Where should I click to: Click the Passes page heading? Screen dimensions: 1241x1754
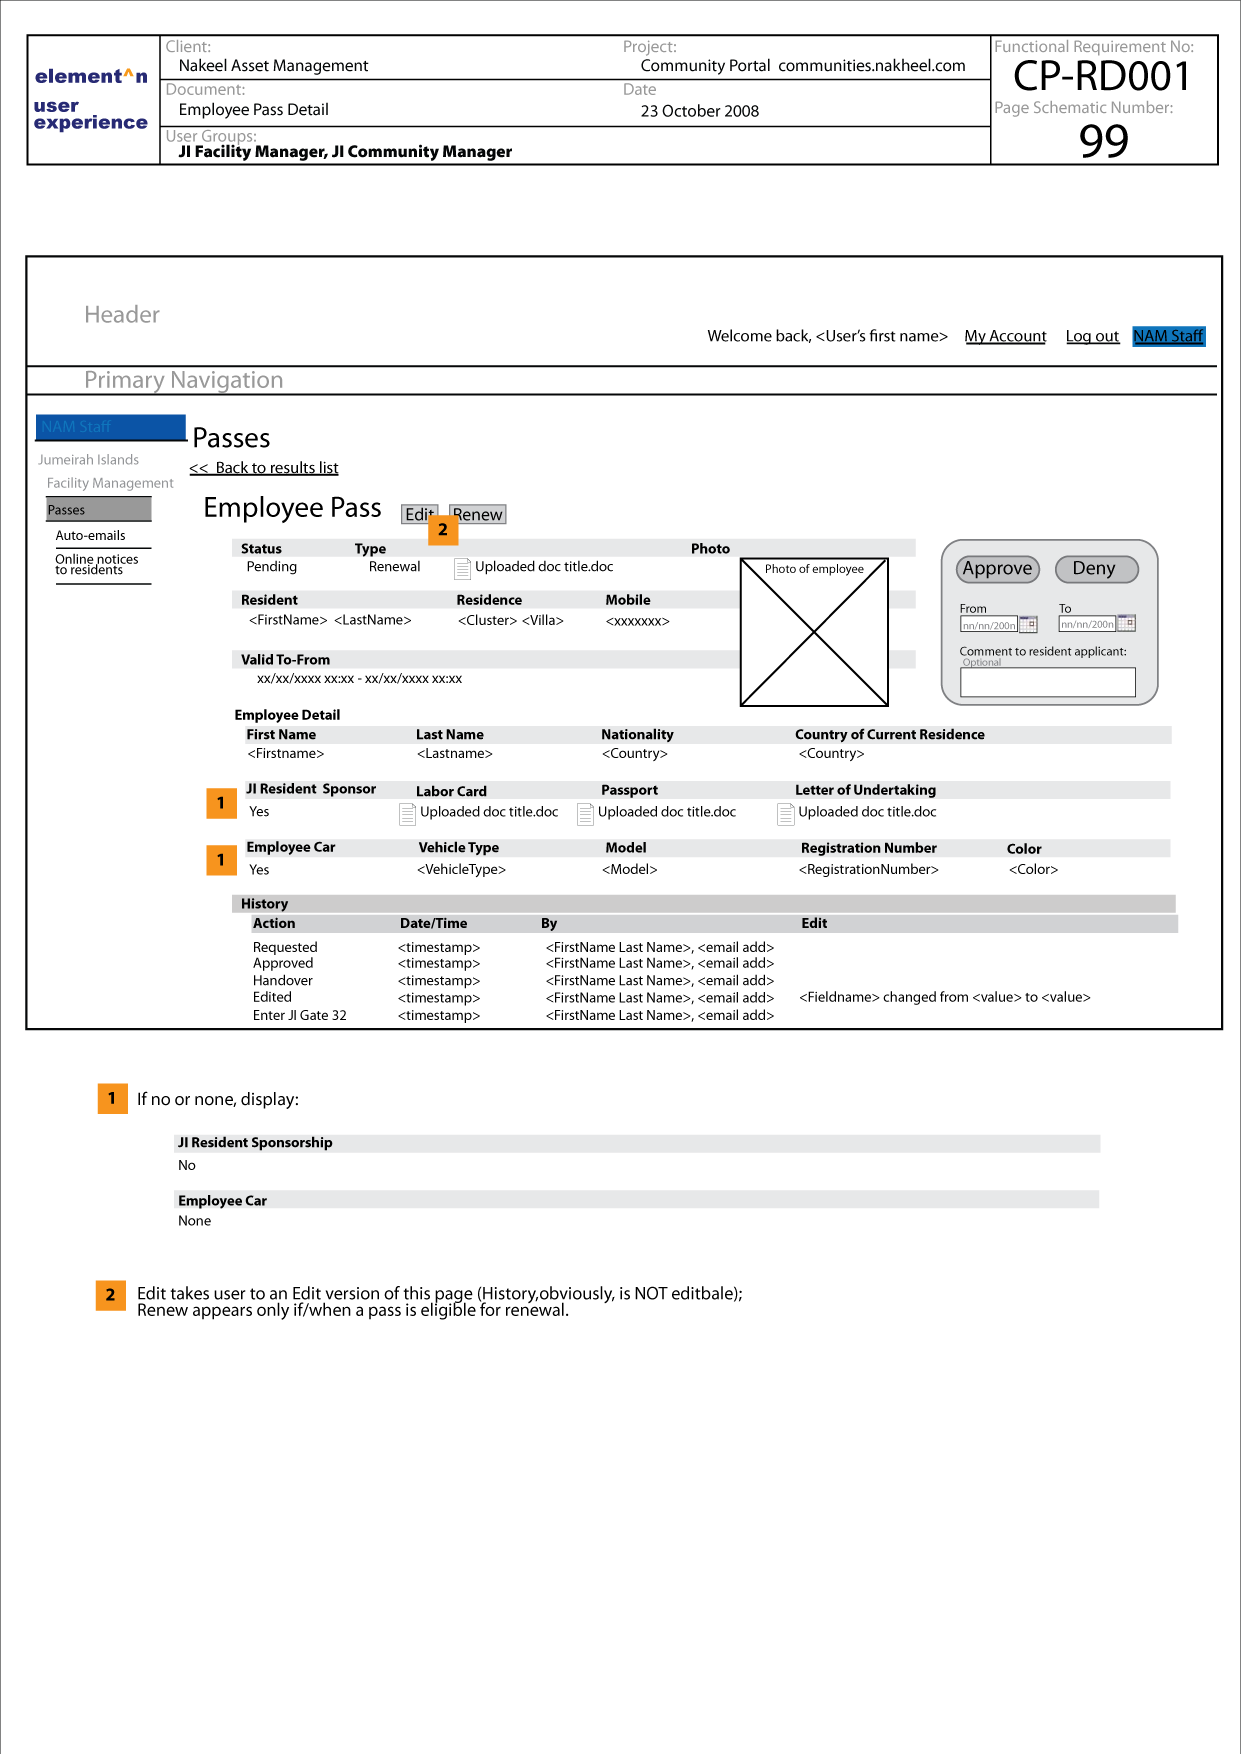point(231,438)
